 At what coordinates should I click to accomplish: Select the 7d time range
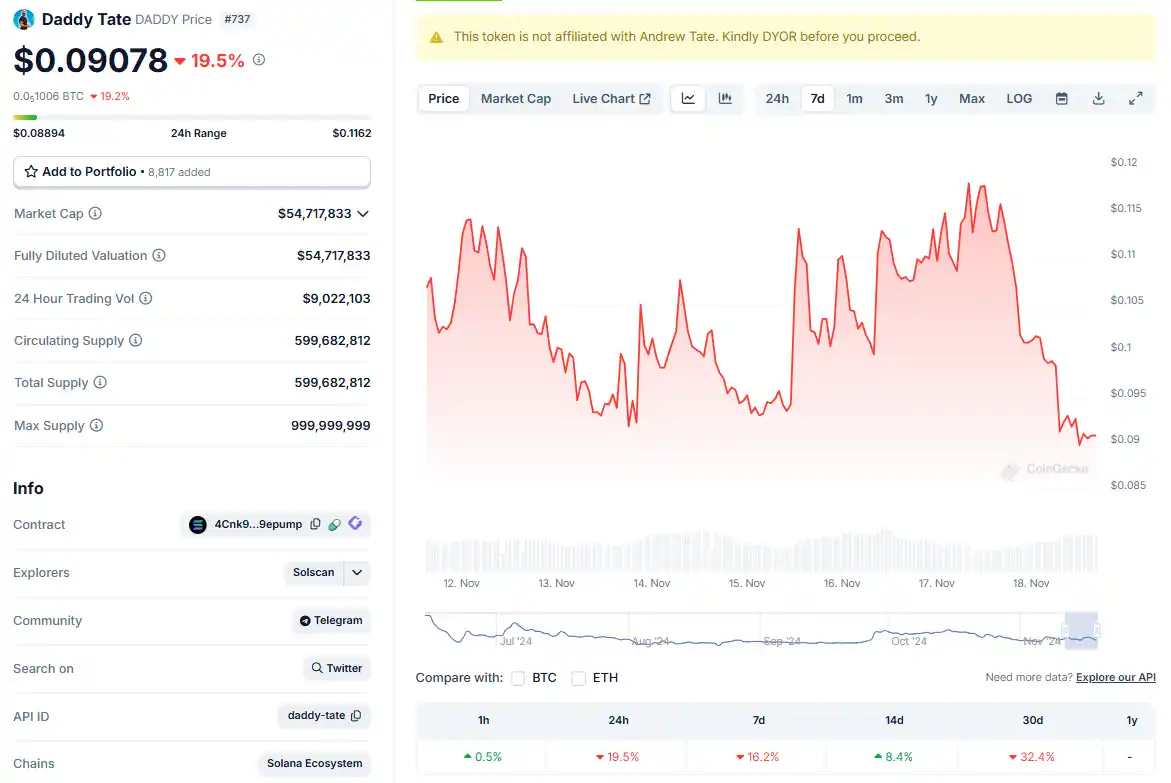tap(818, 99)
